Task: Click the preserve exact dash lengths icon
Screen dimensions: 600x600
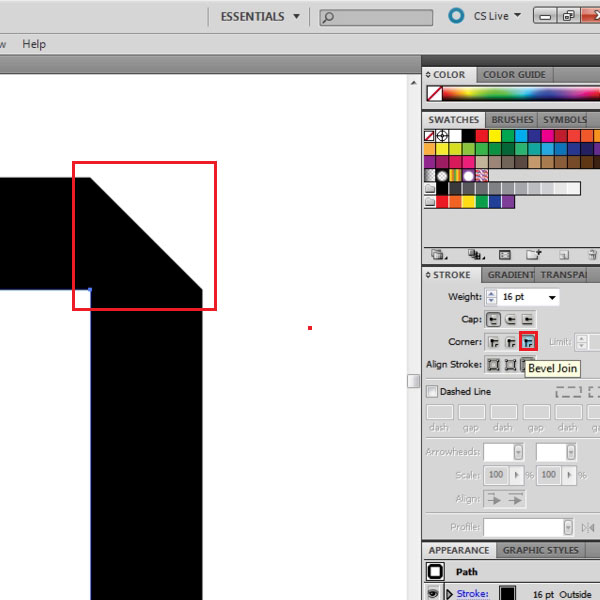Action: pyautogui.click(x=569, y=392)
